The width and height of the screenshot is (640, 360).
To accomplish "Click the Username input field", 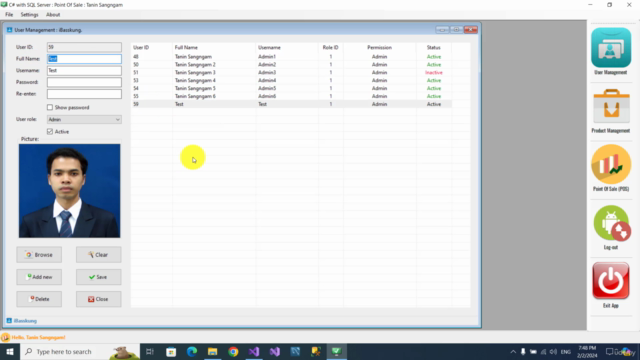I will [x=84, y=71].
